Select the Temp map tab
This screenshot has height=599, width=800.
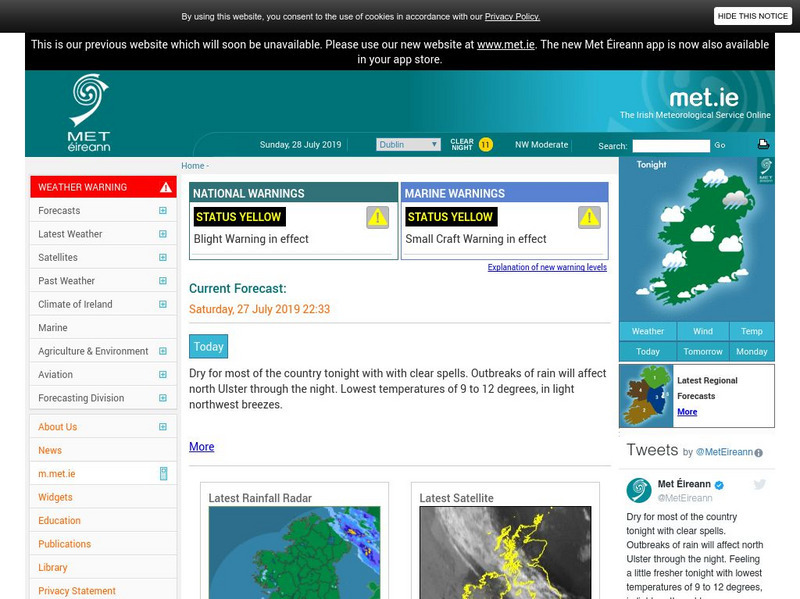752,331
